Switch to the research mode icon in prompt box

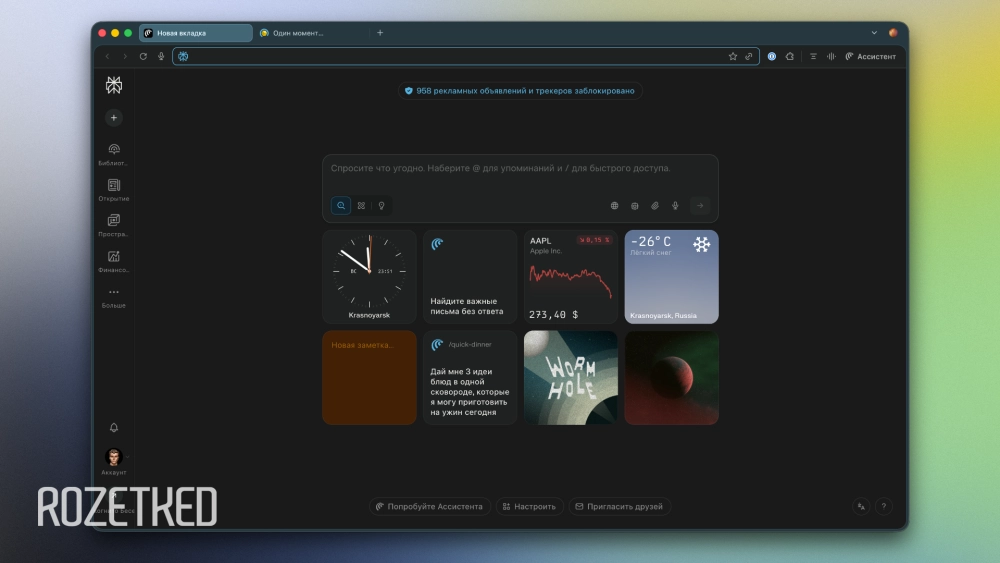tap(361, 206)
